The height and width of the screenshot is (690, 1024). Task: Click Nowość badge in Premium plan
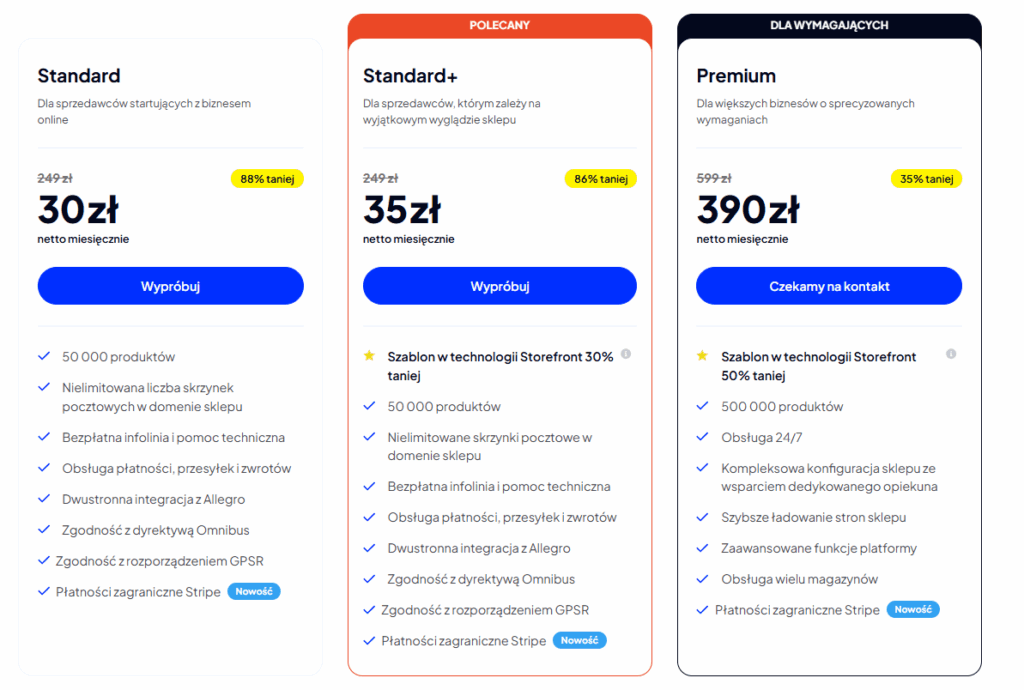(913, 609)
